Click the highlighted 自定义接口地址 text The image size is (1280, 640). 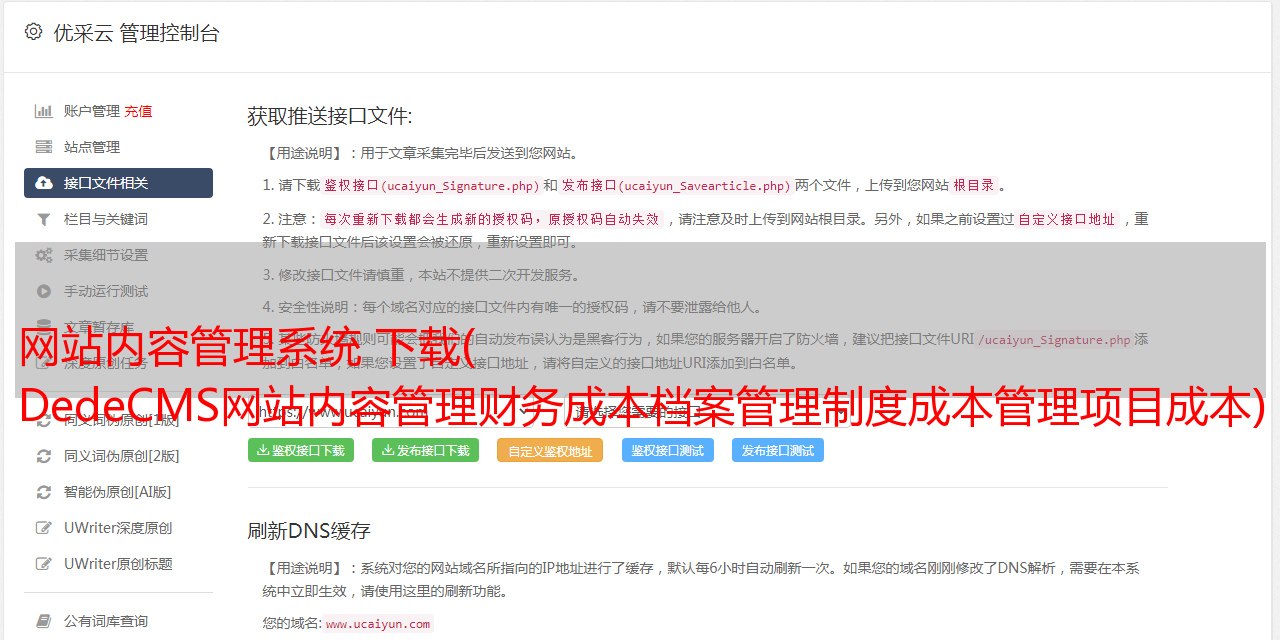point(1067,219)
